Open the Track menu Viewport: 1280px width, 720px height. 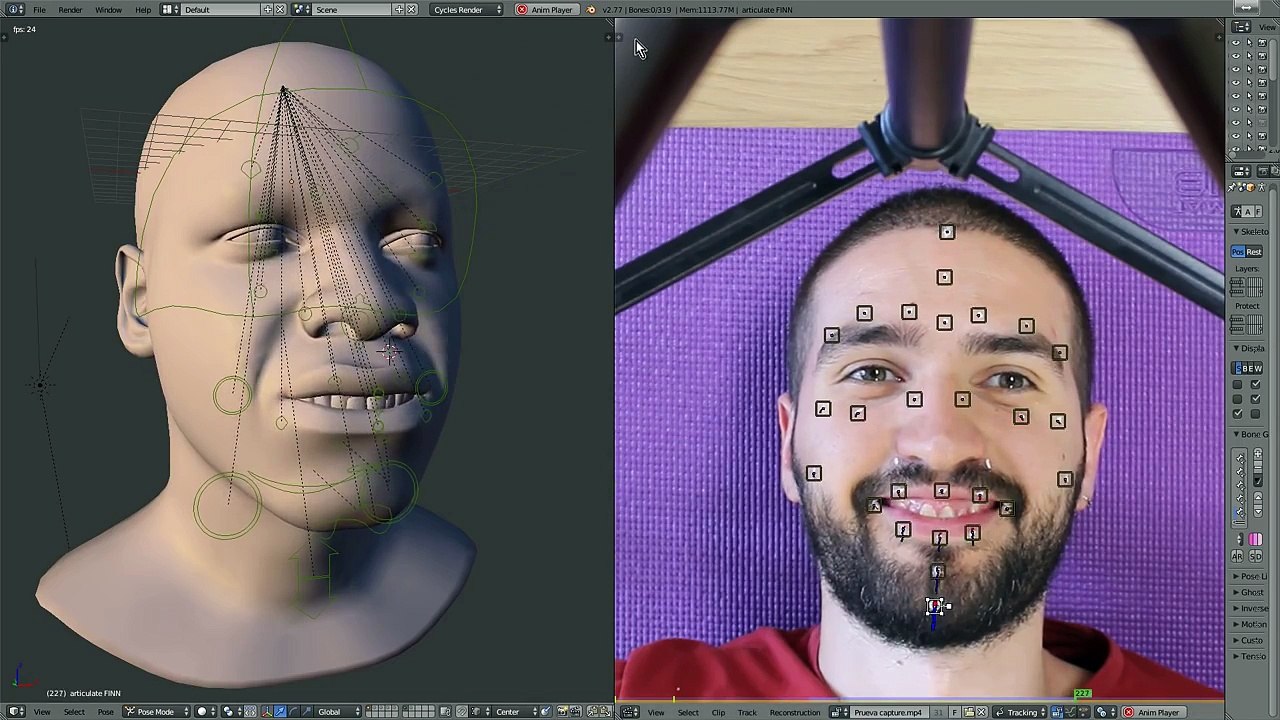click(747, 712)
